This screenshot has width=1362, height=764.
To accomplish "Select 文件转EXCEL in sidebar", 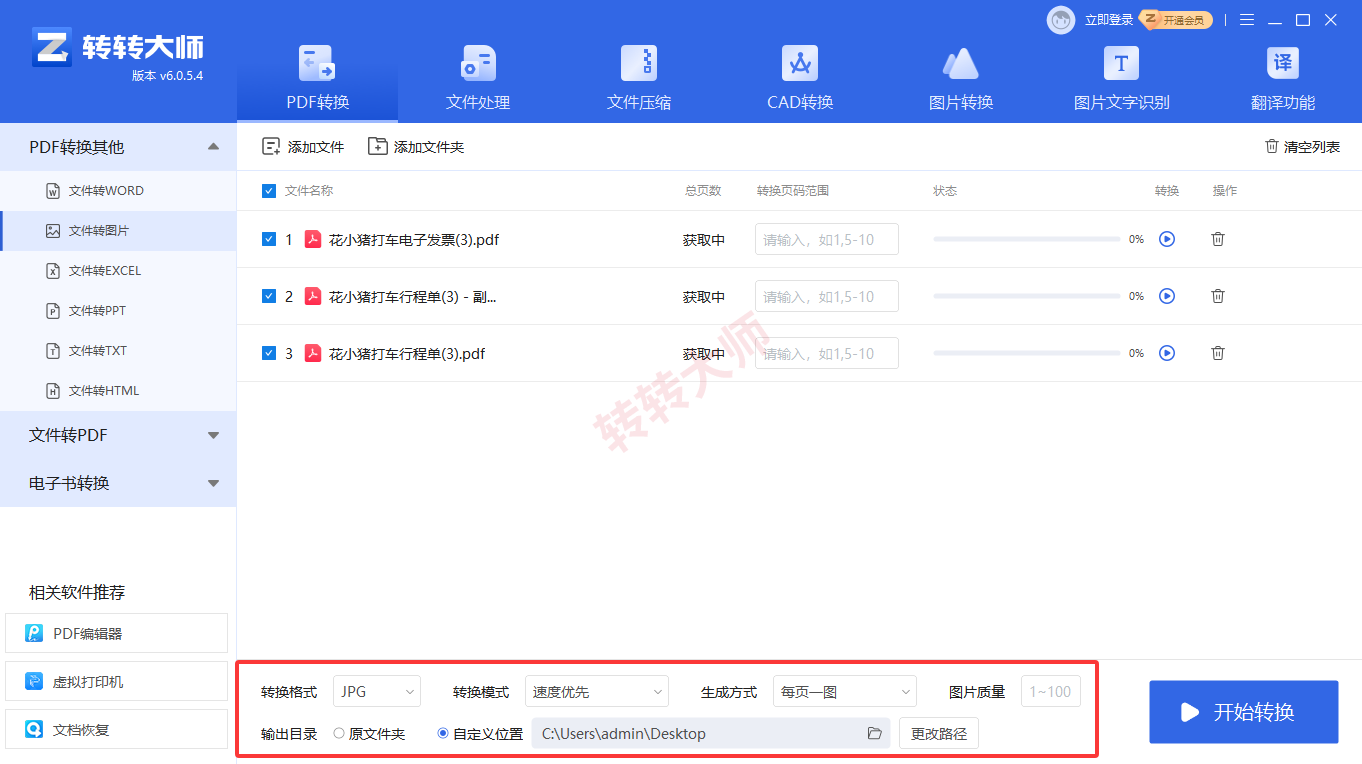I will point(118,271).
